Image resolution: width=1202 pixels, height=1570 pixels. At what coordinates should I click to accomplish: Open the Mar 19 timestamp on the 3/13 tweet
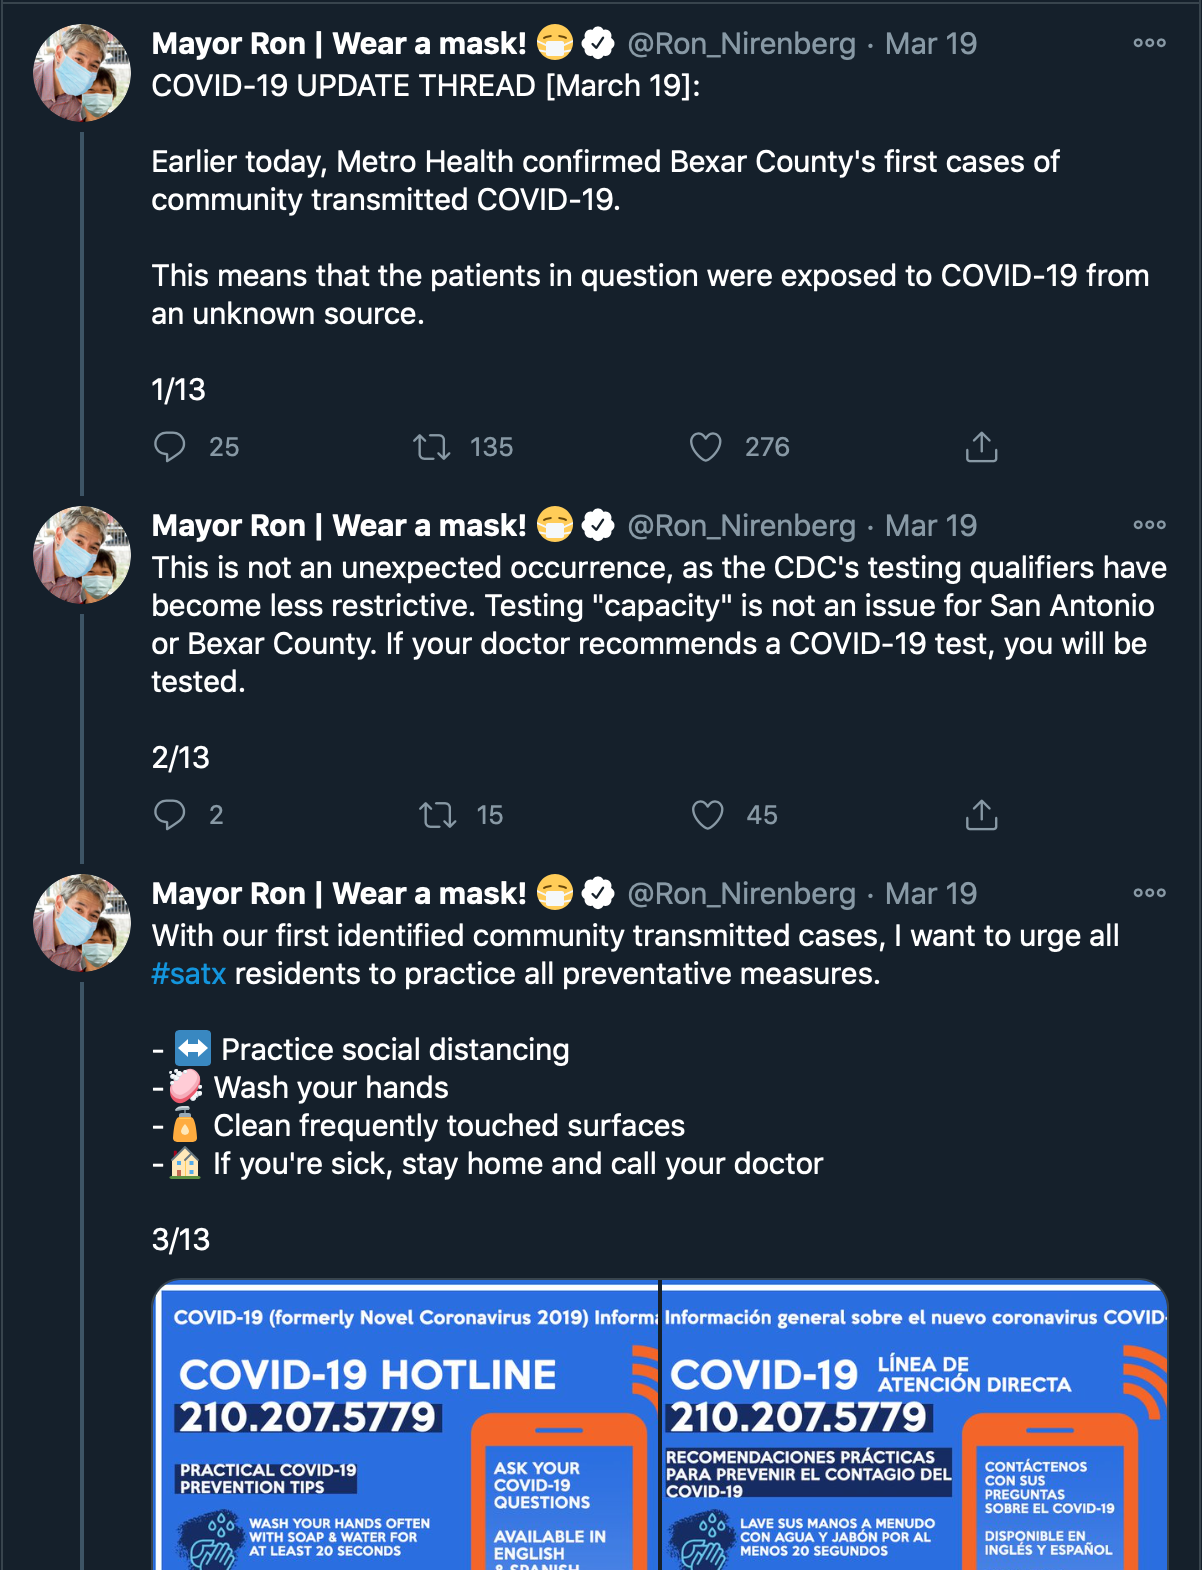[930, 894]
